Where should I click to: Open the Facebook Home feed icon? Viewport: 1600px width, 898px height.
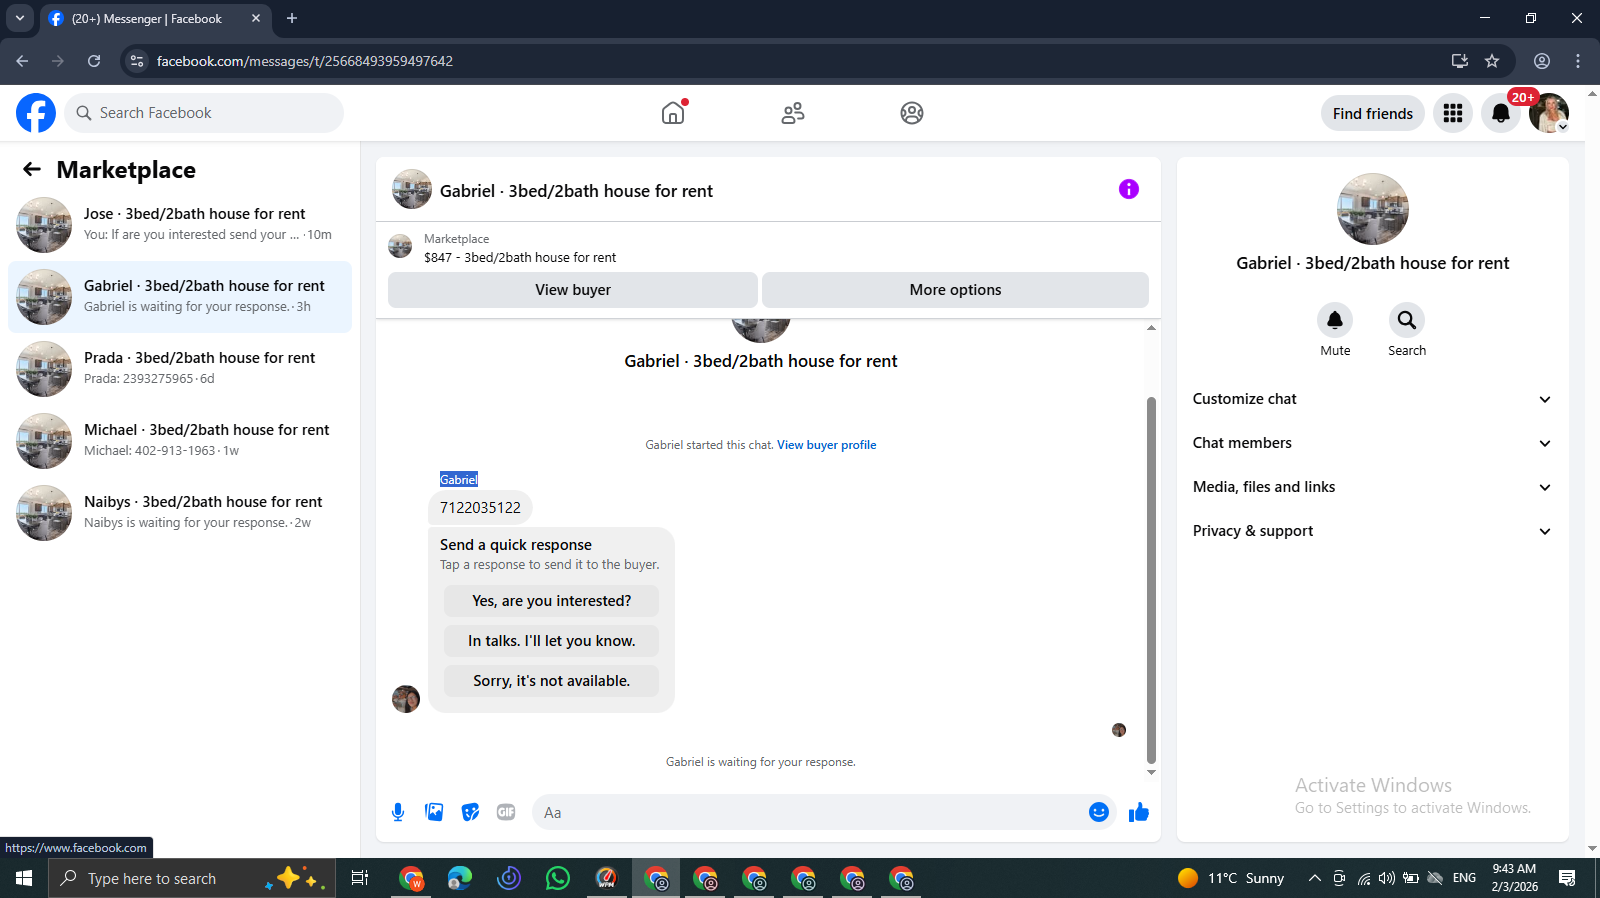pos(674,113)
